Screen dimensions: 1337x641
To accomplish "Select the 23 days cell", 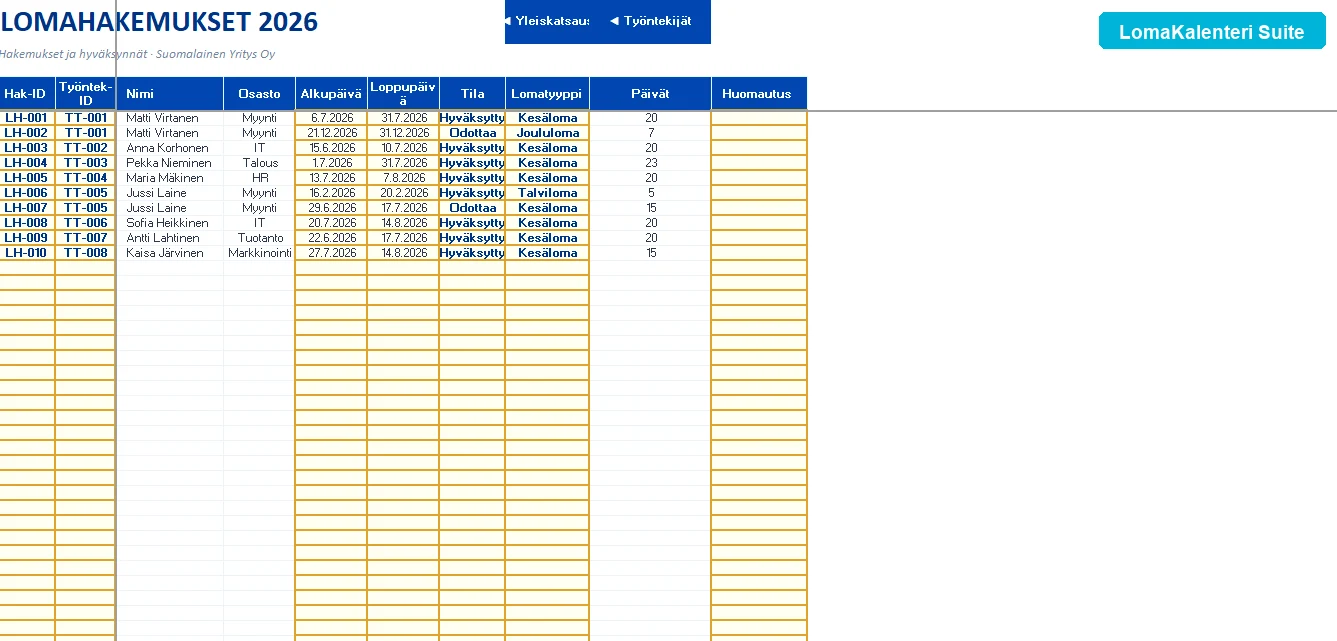I will tap(650, 163).
